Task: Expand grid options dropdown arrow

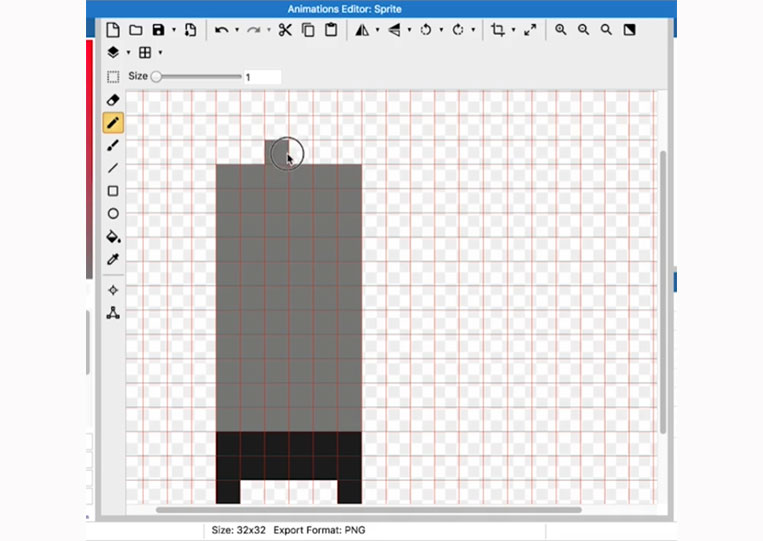Action: 160,53
